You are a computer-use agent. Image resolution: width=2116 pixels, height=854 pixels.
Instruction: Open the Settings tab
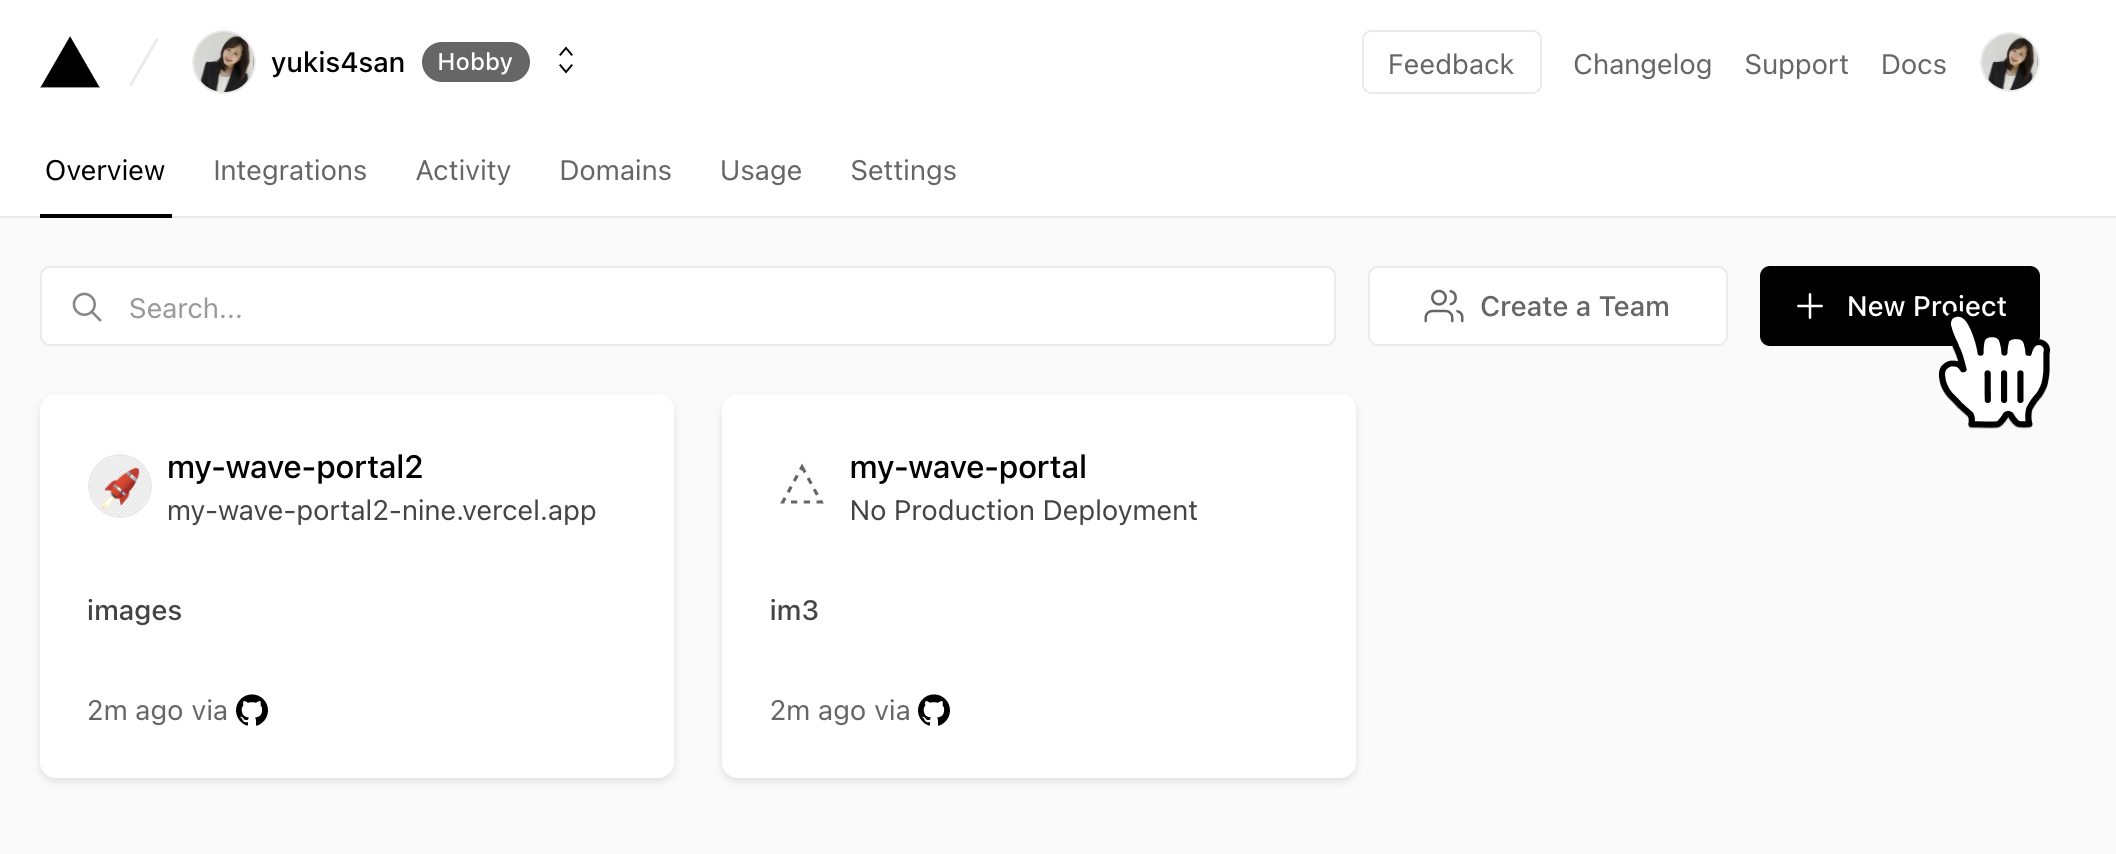click(x=903, y=170)
